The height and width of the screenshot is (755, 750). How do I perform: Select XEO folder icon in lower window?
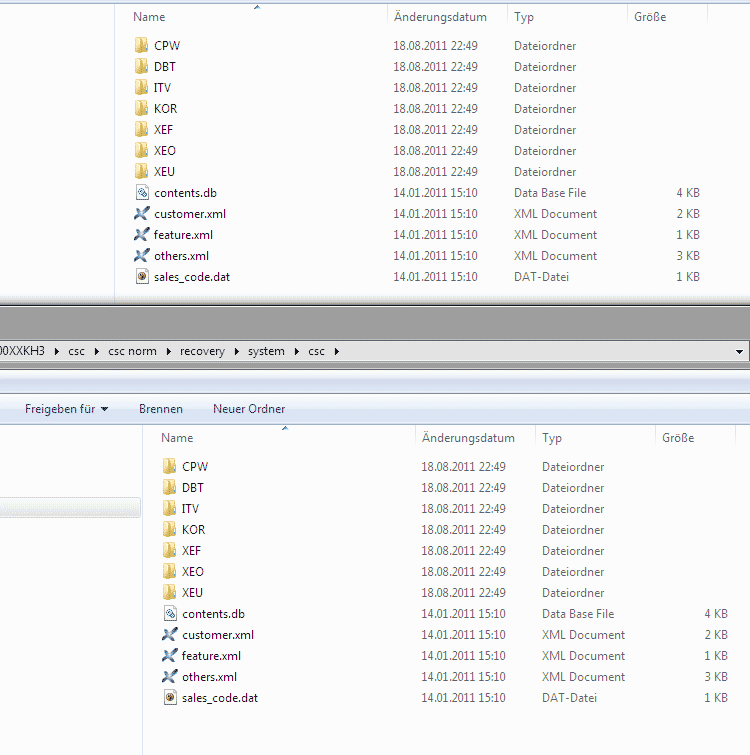click(x=169, y=572)
